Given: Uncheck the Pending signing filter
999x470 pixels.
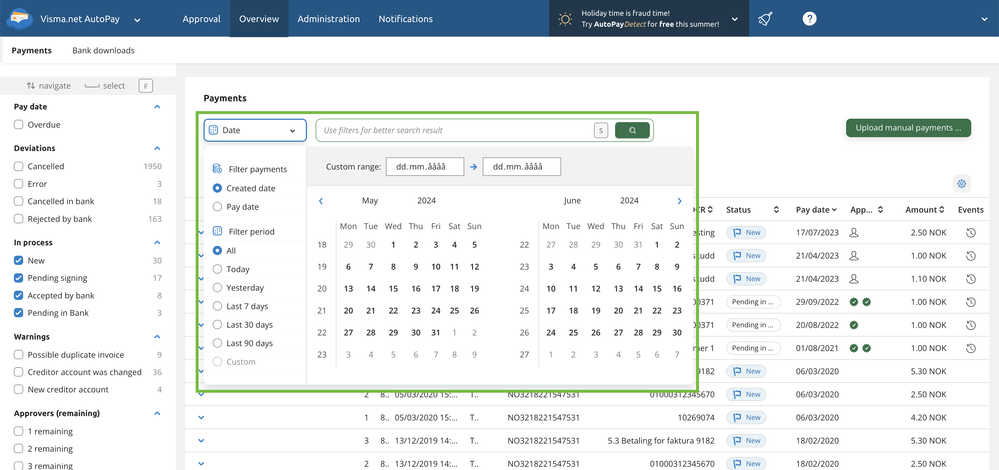Looking at the screenshot, I should (x=19, y=278).
